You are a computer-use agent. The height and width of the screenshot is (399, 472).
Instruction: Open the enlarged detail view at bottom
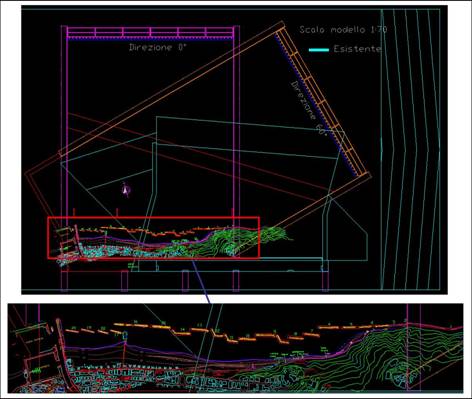click(235, 348)
